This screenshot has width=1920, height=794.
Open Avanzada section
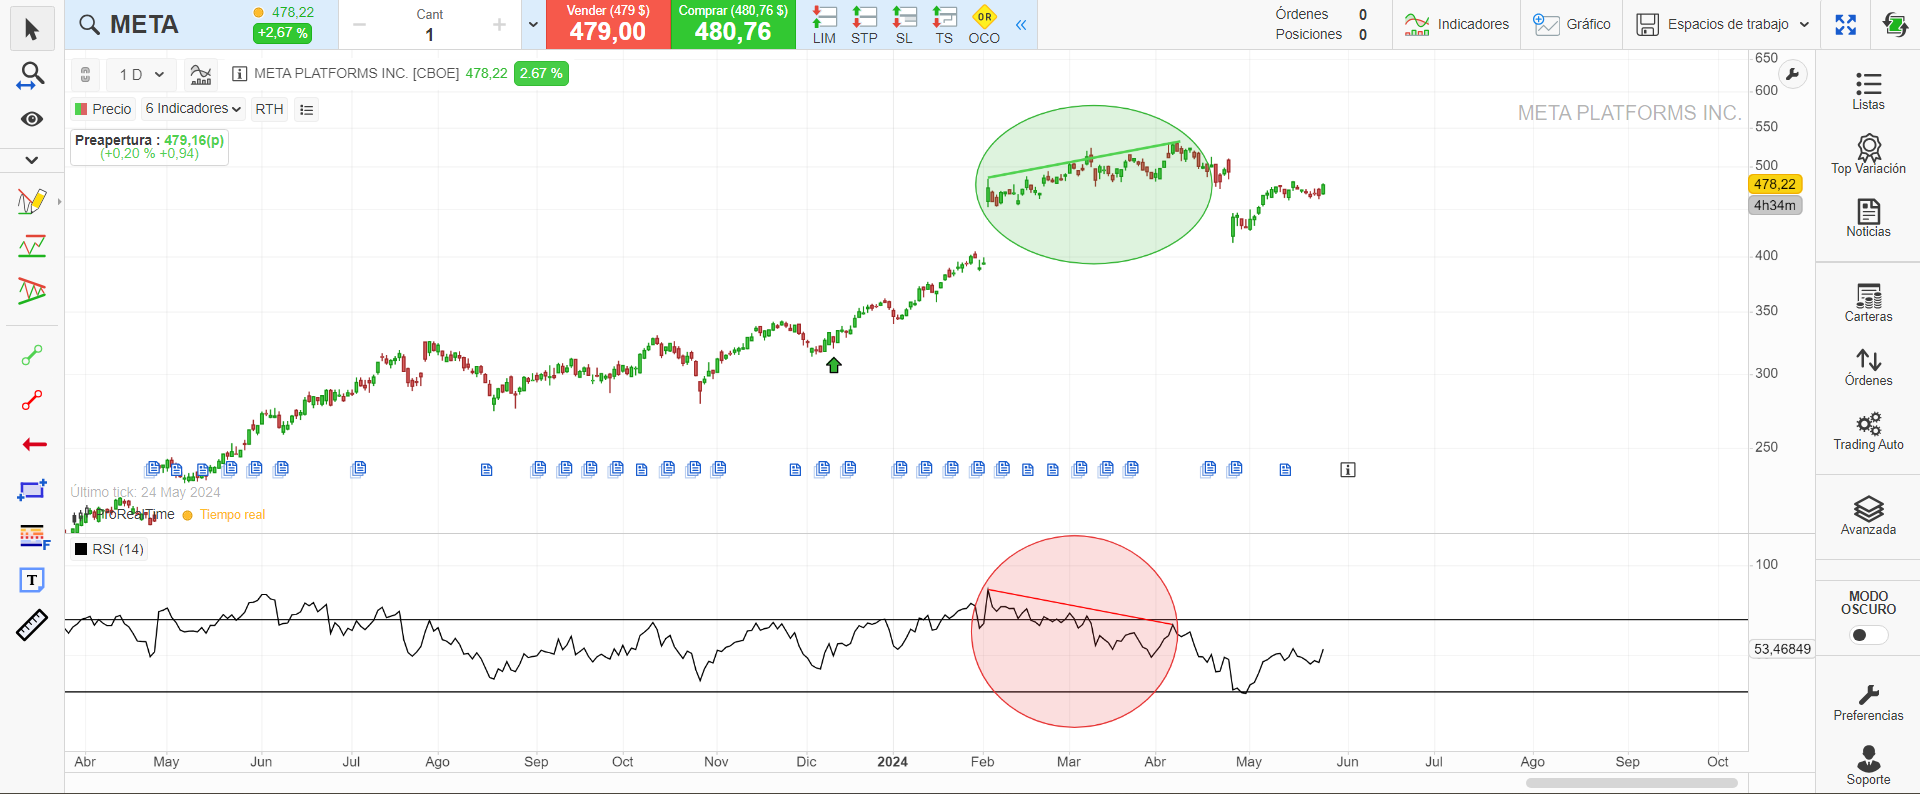click(1868, 516)
